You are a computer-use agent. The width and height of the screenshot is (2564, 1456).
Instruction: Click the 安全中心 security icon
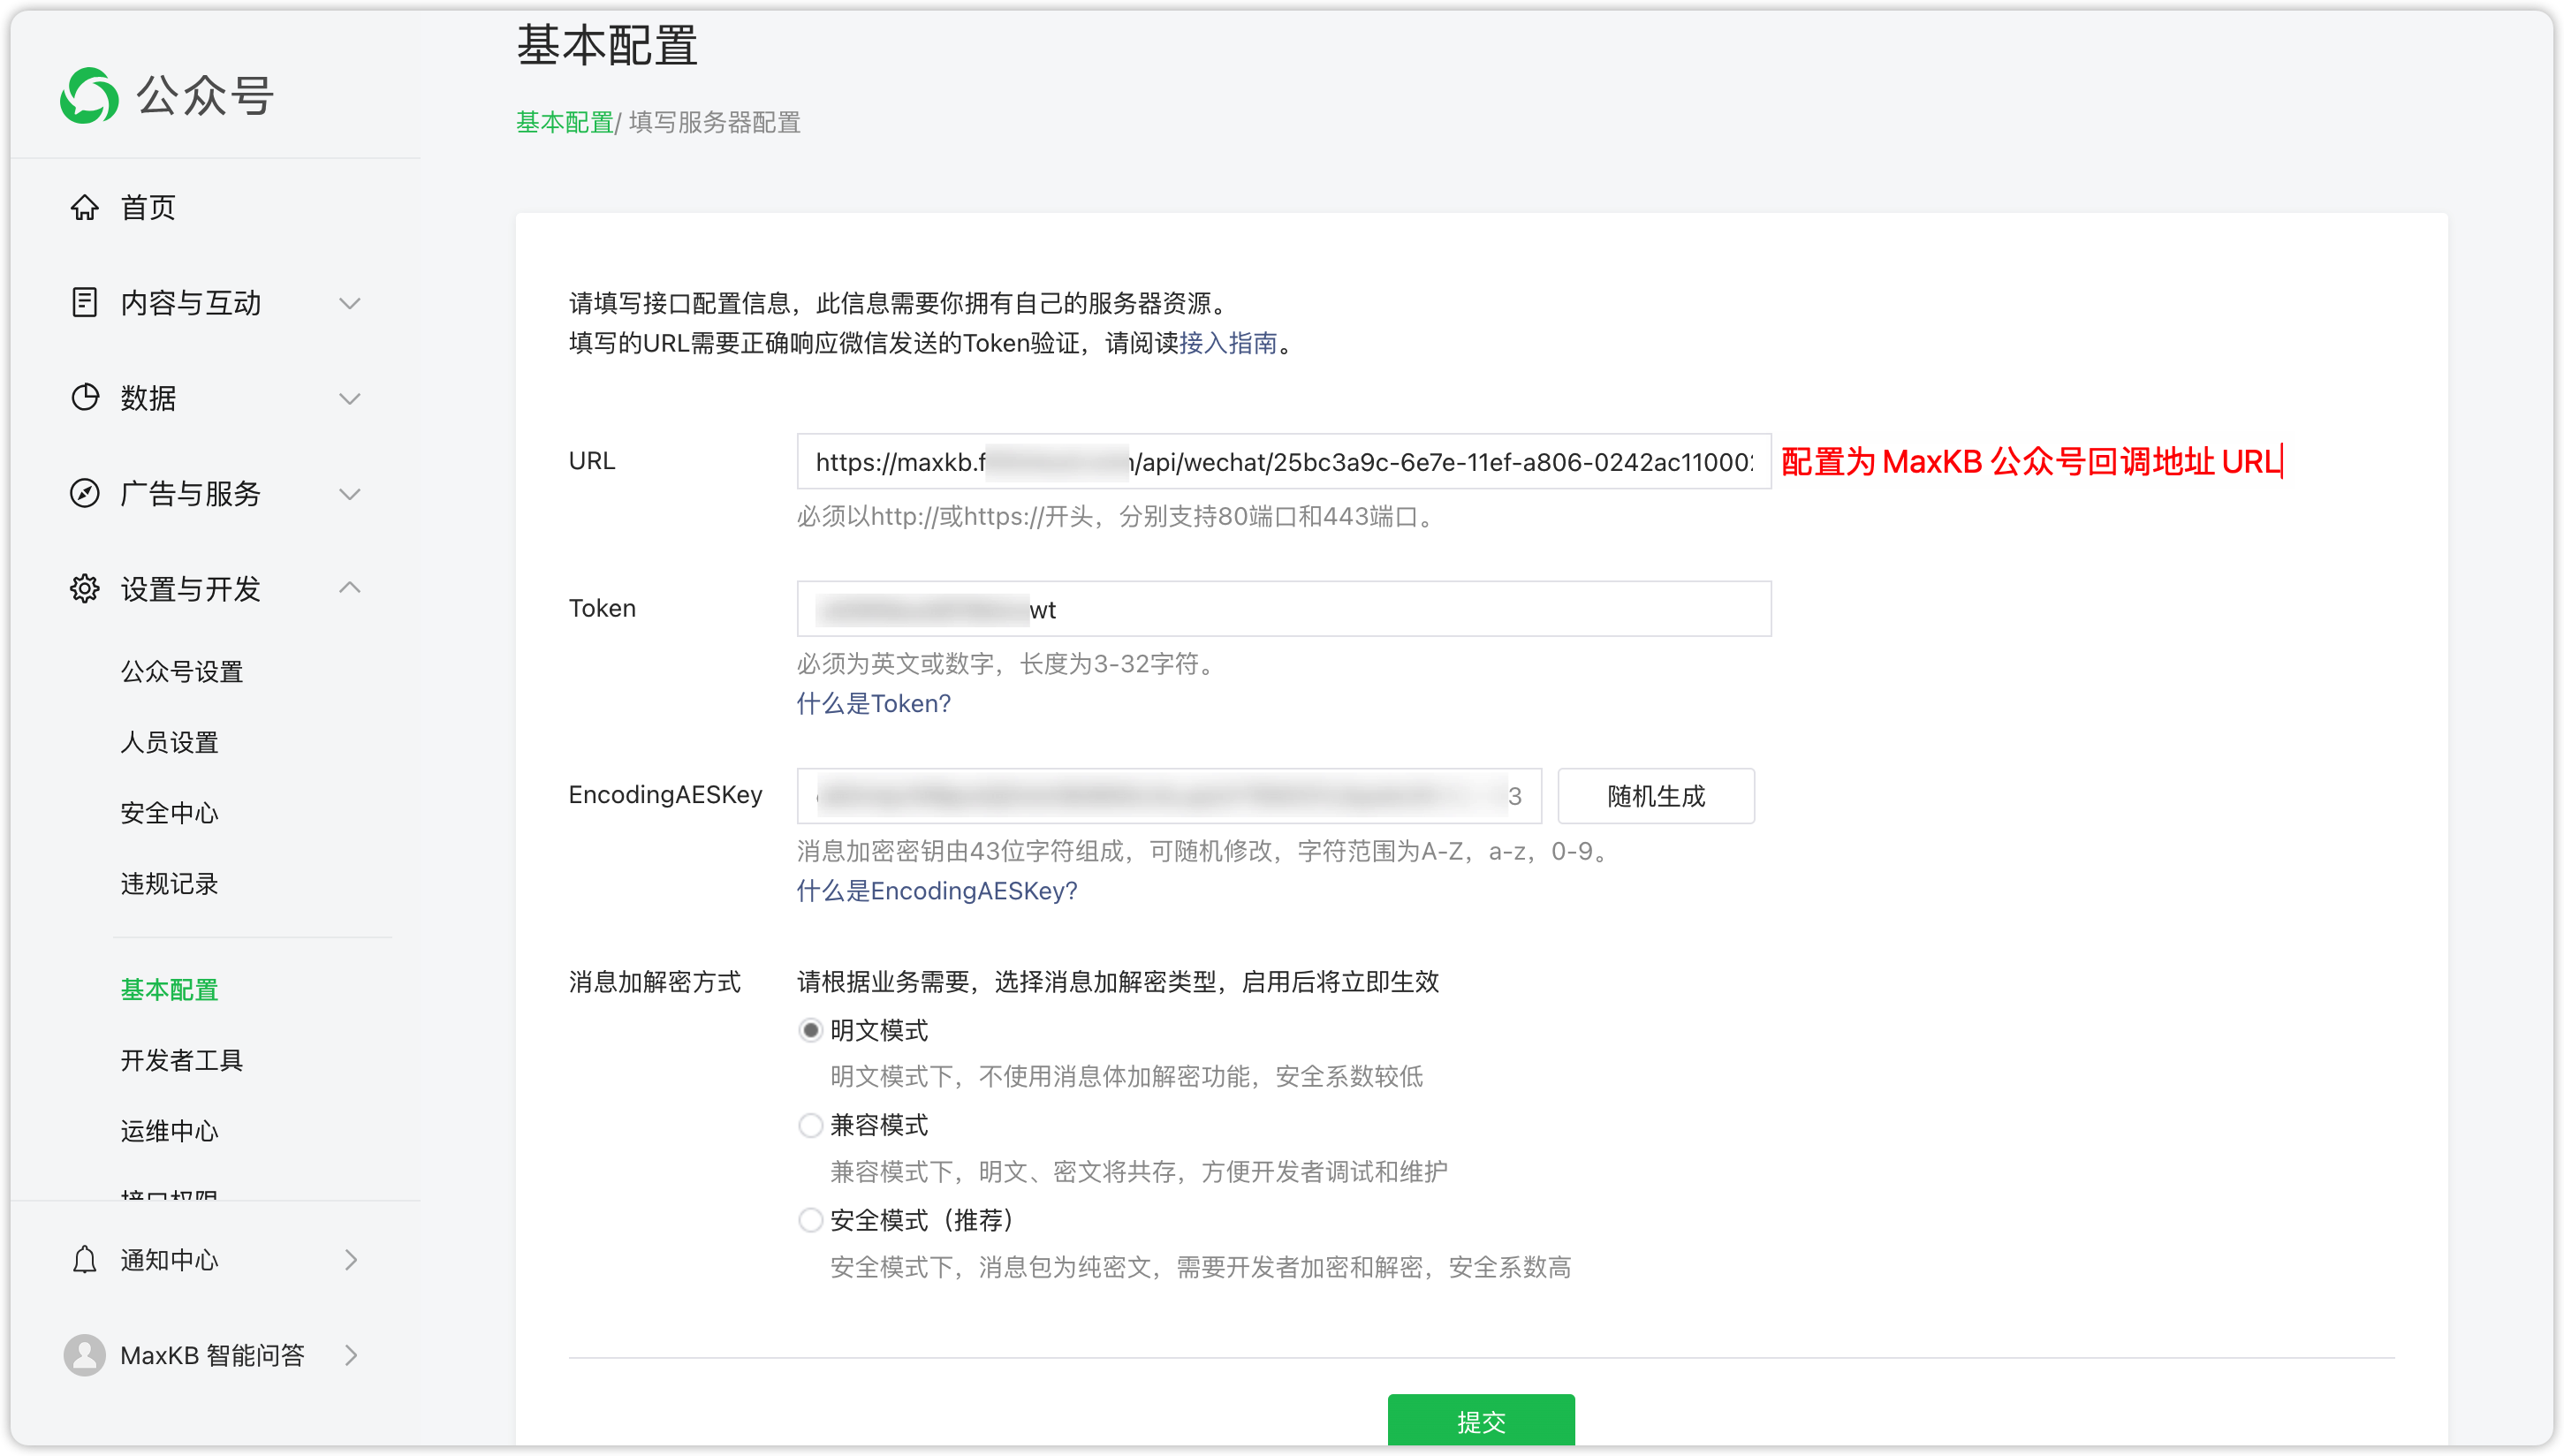169,812
